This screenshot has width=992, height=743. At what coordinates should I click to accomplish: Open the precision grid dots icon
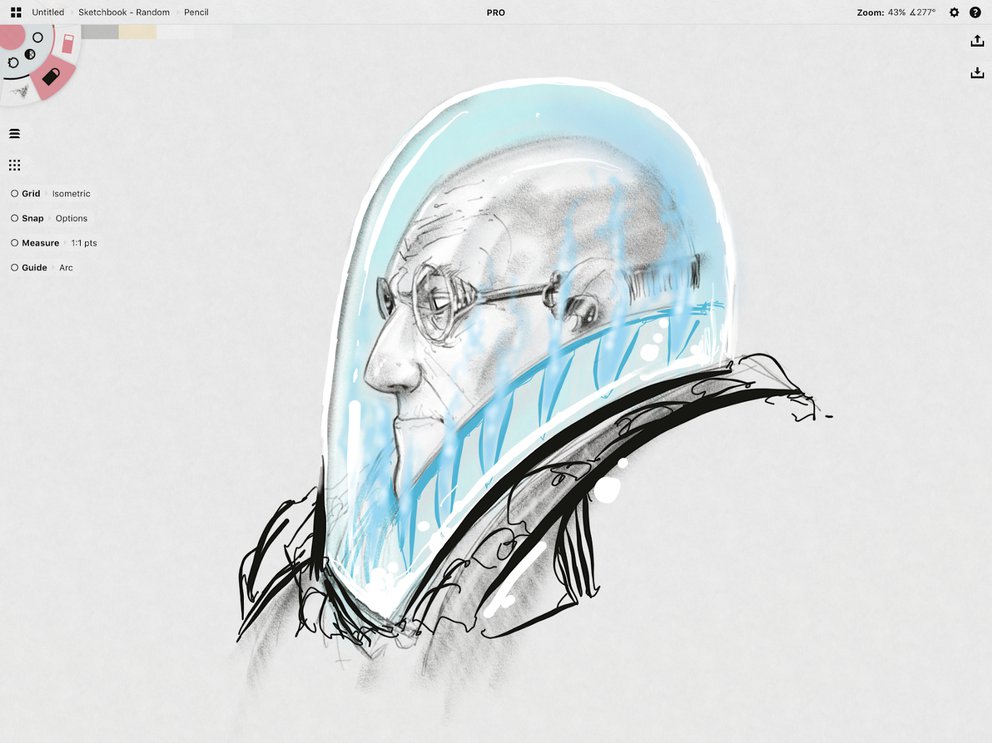(15, 164)
